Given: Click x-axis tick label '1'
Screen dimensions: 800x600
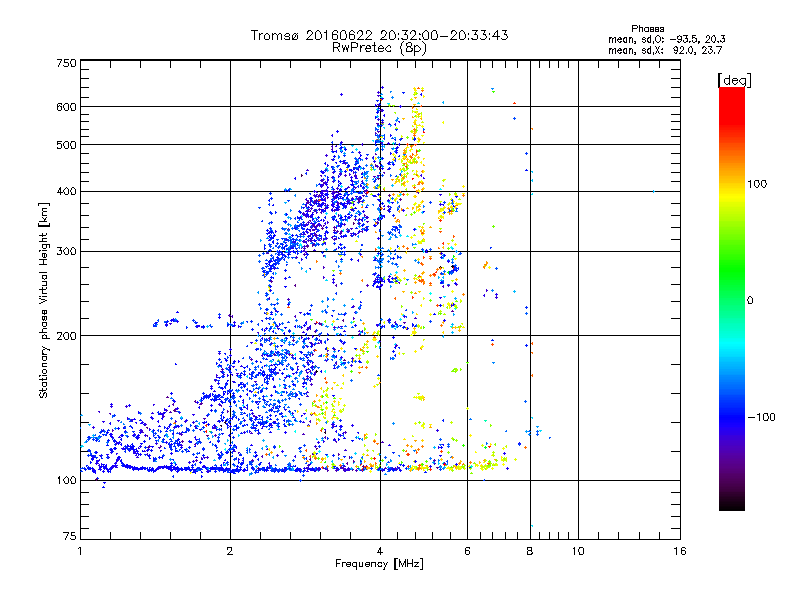Looking at the screenshot, I should coord(80,551).
